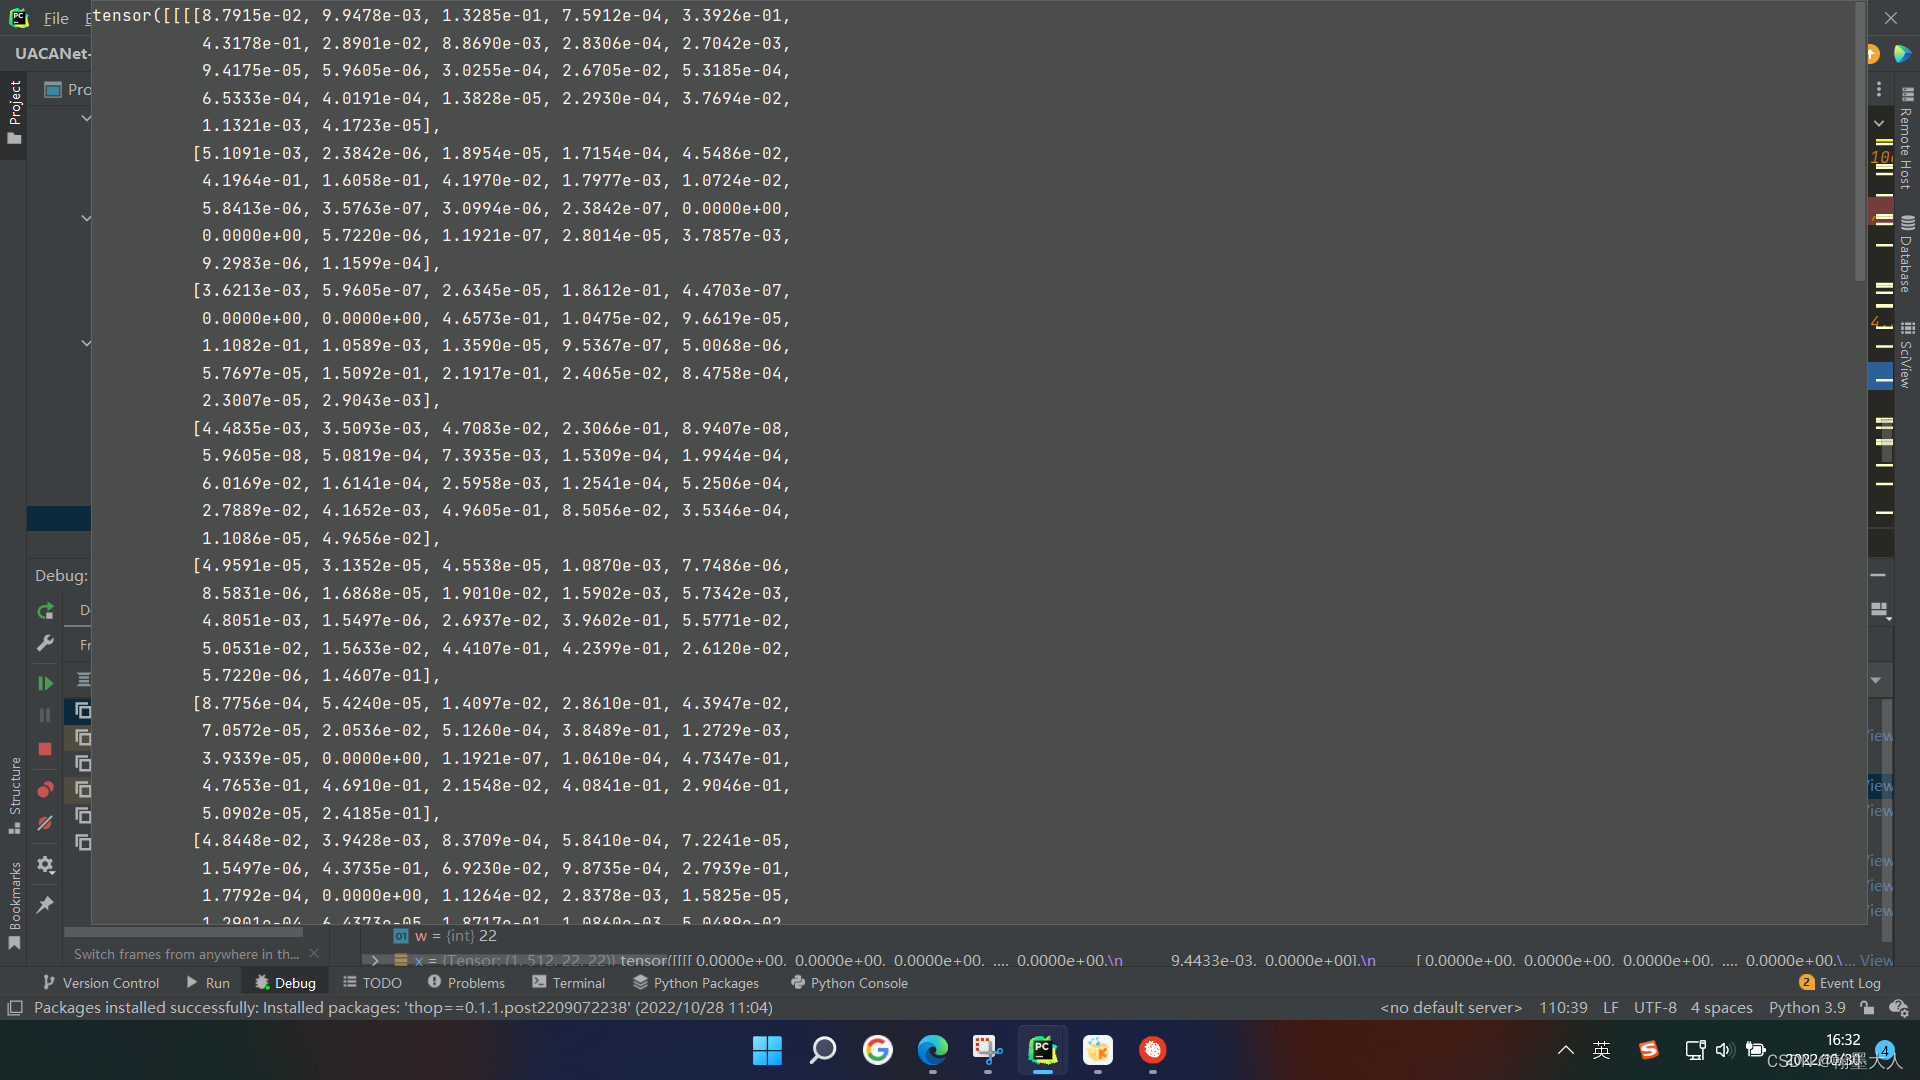This screenshot has width=1920, height=1080.
Task: Click line and column position 110:39
Action: [x=1563, y=1008]
